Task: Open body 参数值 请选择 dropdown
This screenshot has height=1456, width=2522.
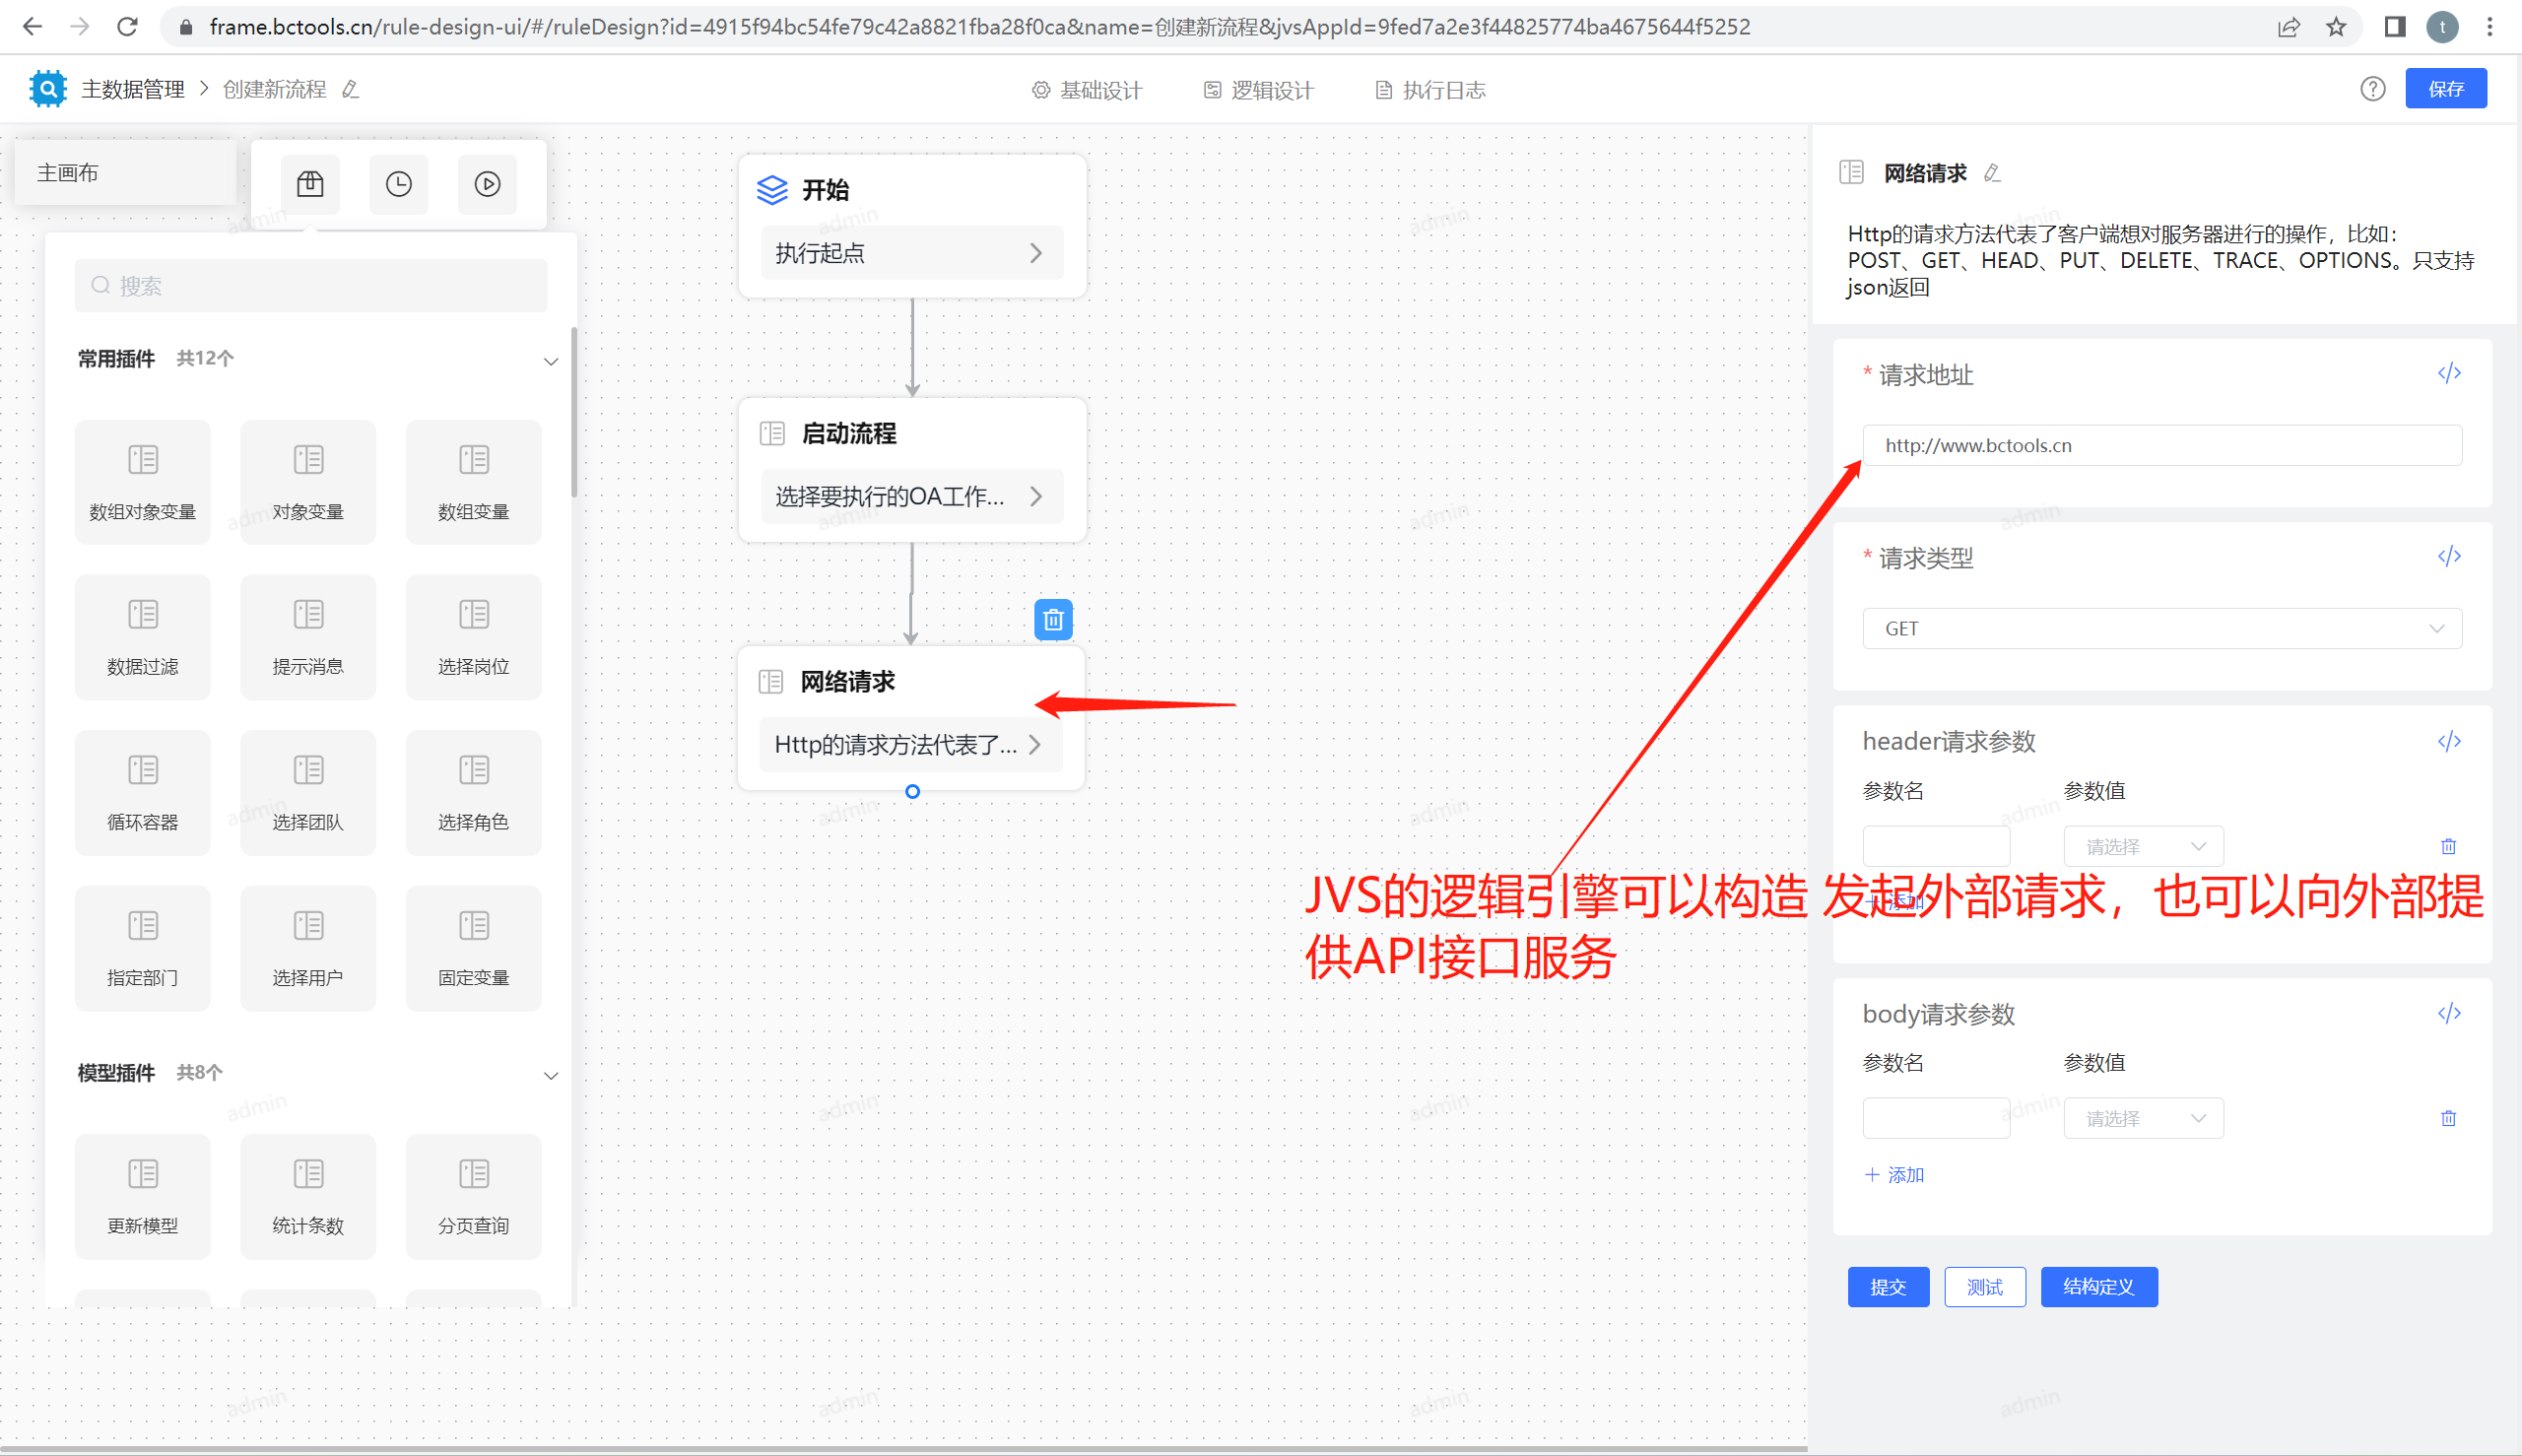Action: (x=2143, y=1118)
